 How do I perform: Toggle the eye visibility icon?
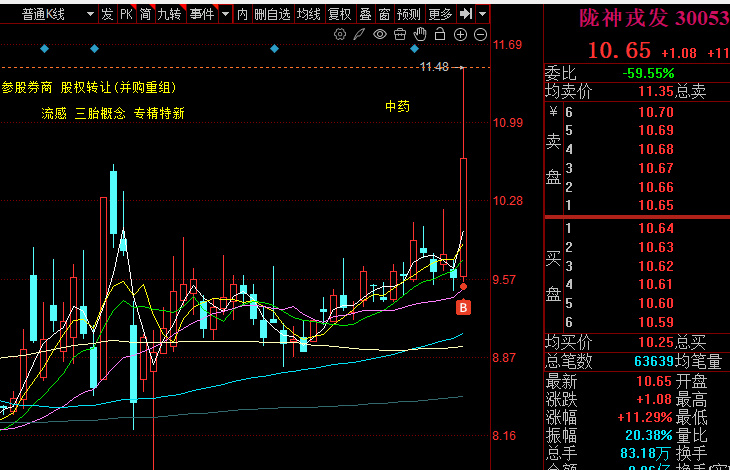coord(380,34)
